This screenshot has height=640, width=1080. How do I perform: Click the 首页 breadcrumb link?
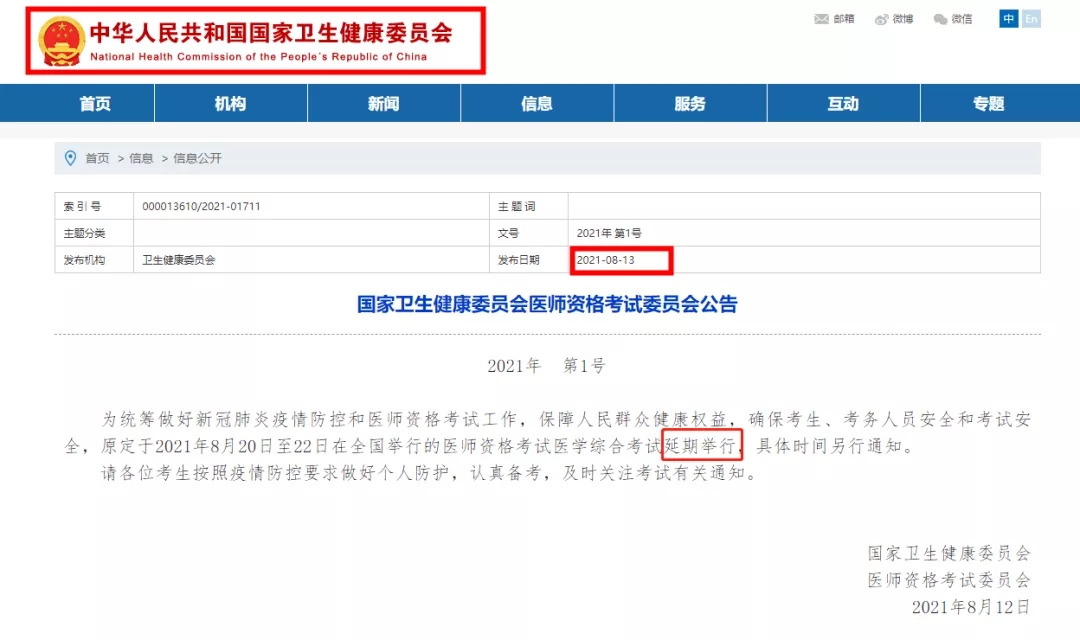pyautogui.click(x=97, y=158)
